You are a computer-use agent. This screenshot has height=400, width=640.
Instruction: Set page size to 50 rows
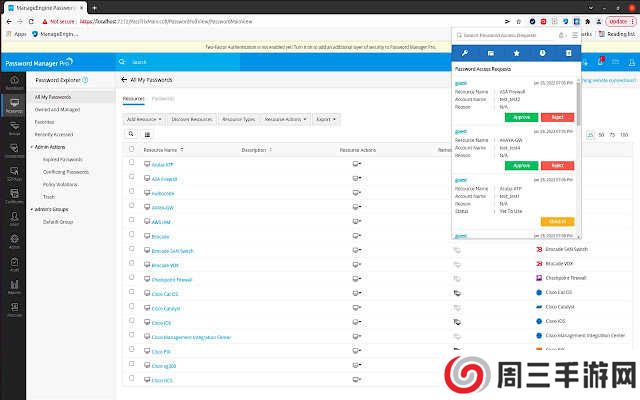pos(601,134)
